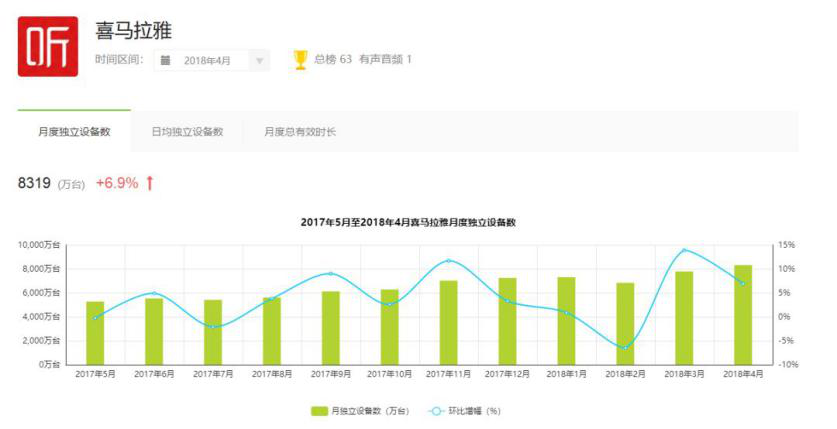Click the 2017年8月 green bar

(x=272, y=331)
